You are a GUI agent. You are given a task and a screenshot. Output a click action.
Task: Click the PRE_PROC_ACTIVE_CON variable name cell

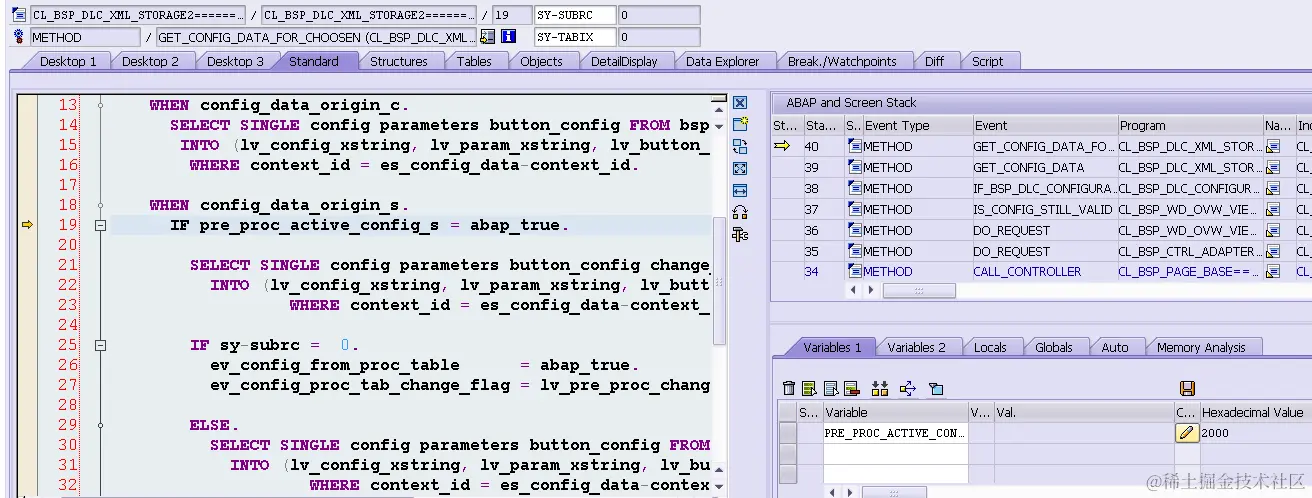895,433
